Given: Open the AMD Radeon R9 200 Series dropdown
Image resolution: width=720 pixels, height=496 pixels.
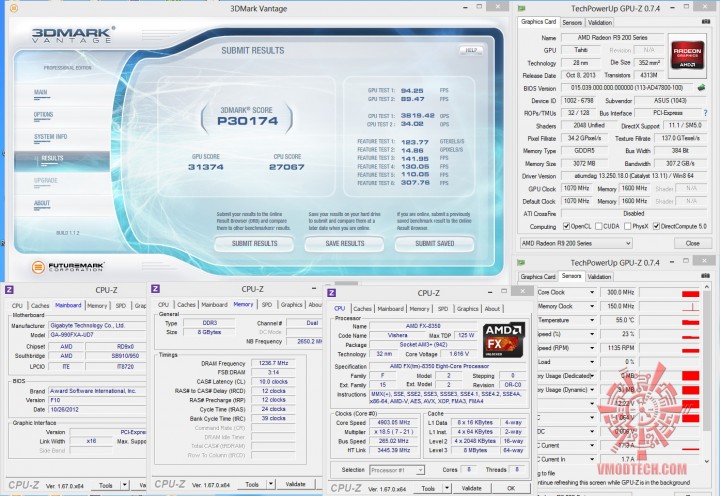Looking at the screenshot, I should [x=576, y=243].
